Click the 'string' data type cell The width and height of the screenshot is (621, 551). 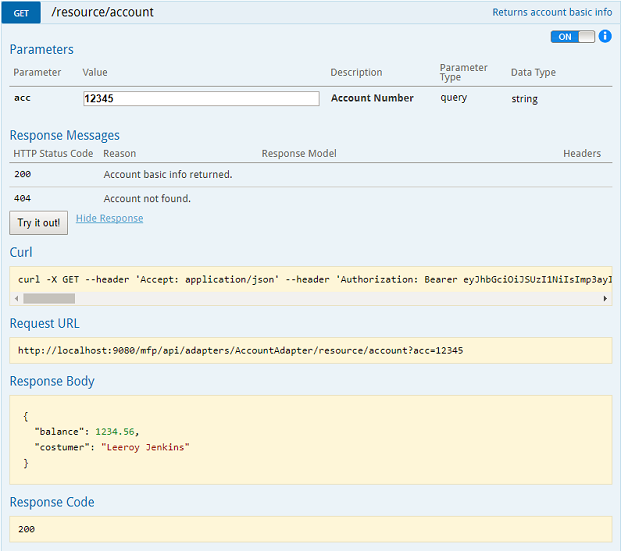click(524, 99)
